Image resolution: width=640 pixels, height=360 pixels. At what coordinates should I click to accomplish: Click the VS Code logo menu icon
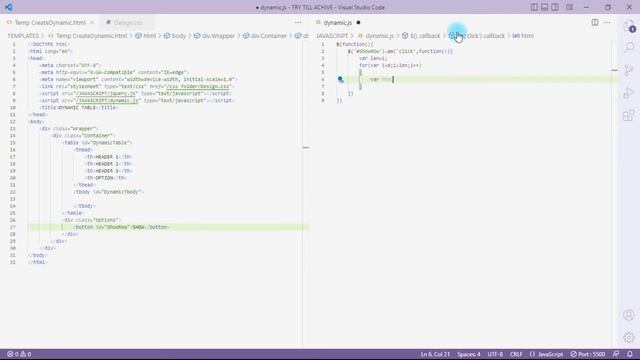pos(9,7)
